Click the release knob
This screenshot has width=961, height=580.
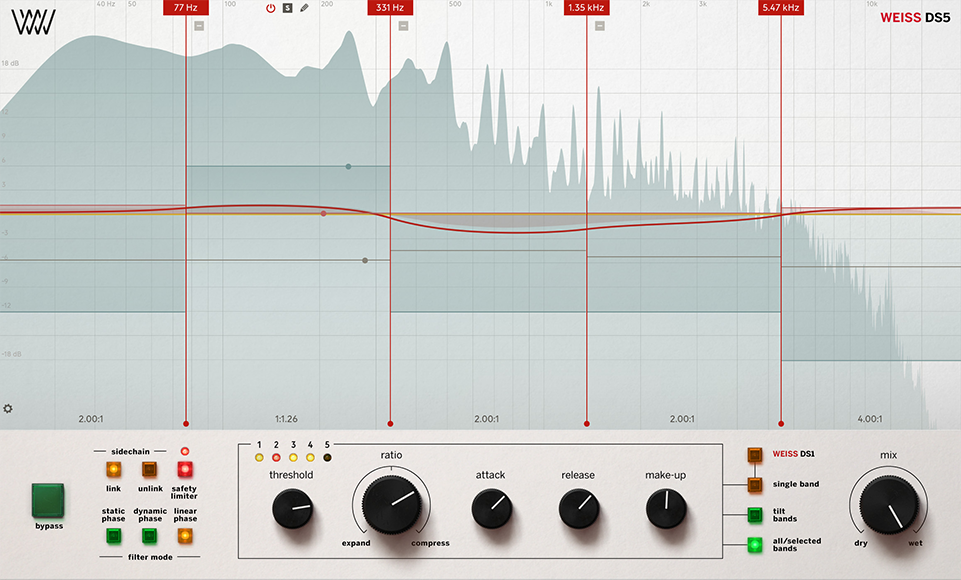[579, 508]
